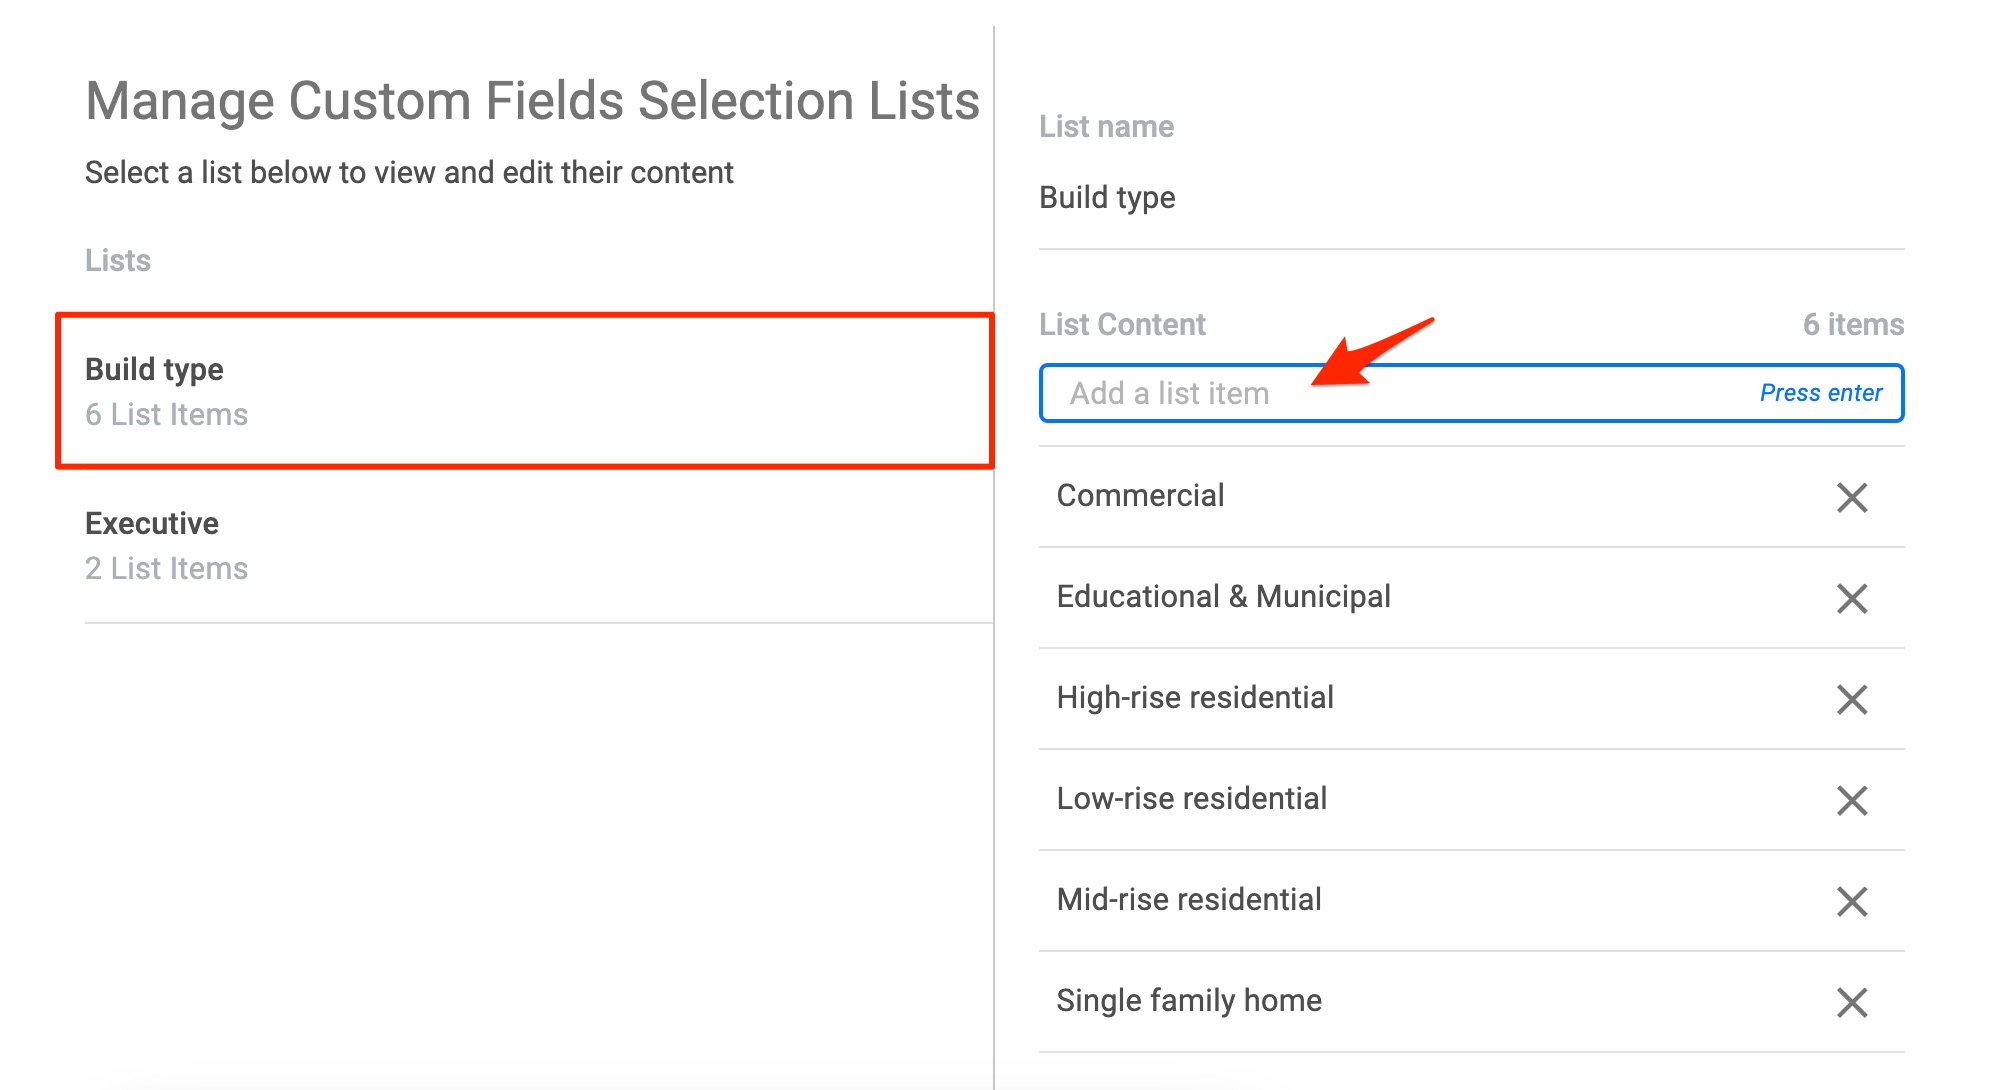Select the High-rise residential item text

tap(1195, 698)
